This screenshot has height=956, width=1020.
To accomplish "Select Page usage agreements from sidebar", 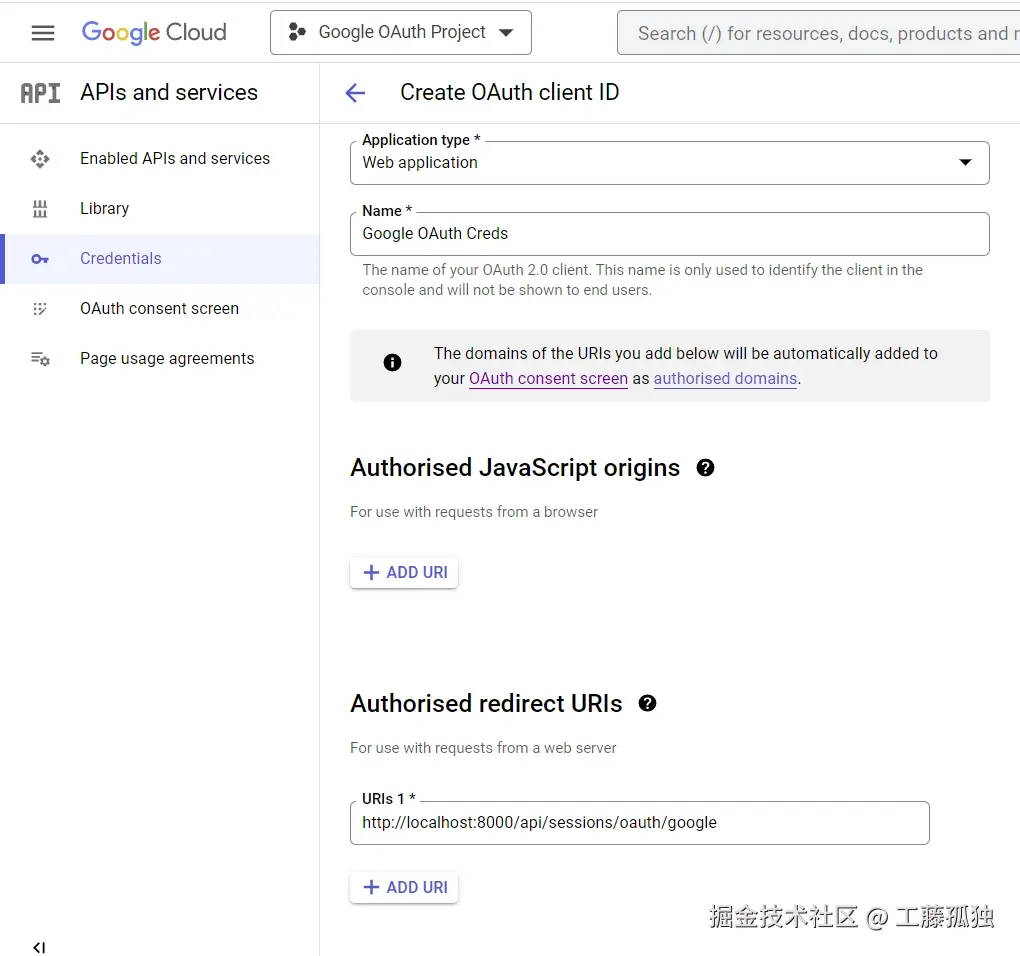I will (166, 358).
